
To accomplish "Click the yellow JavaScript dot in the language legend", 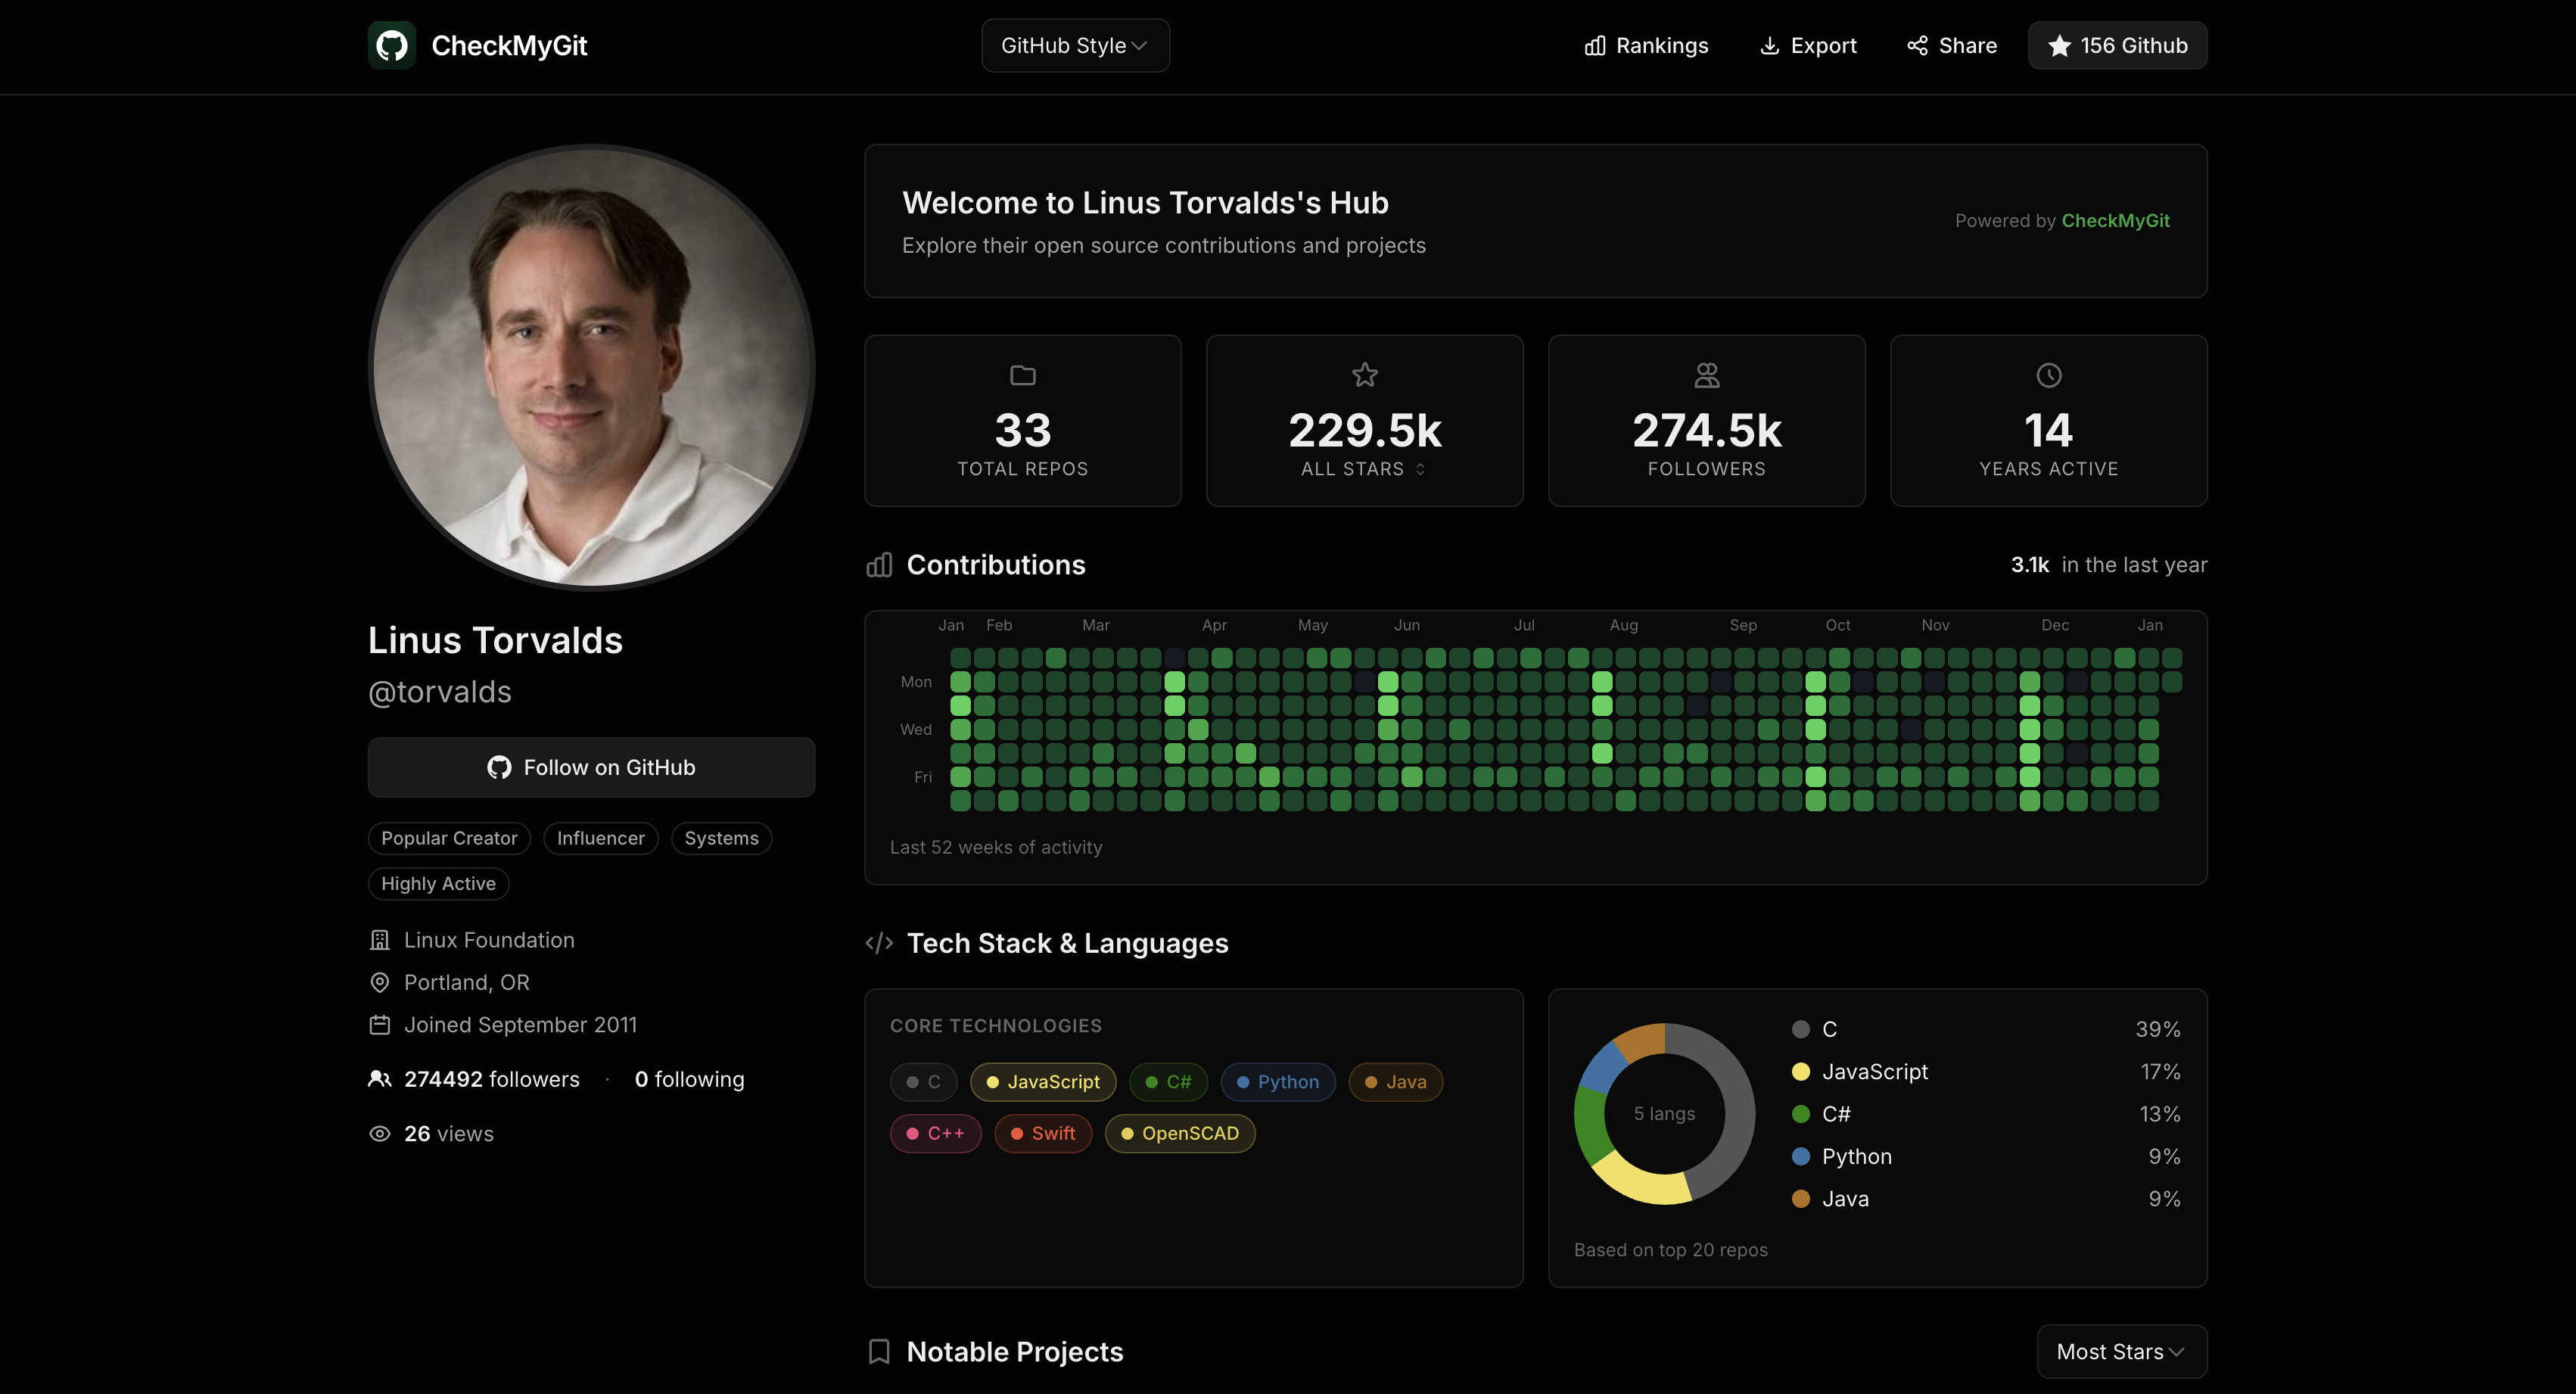I will coord(1800,1071).
